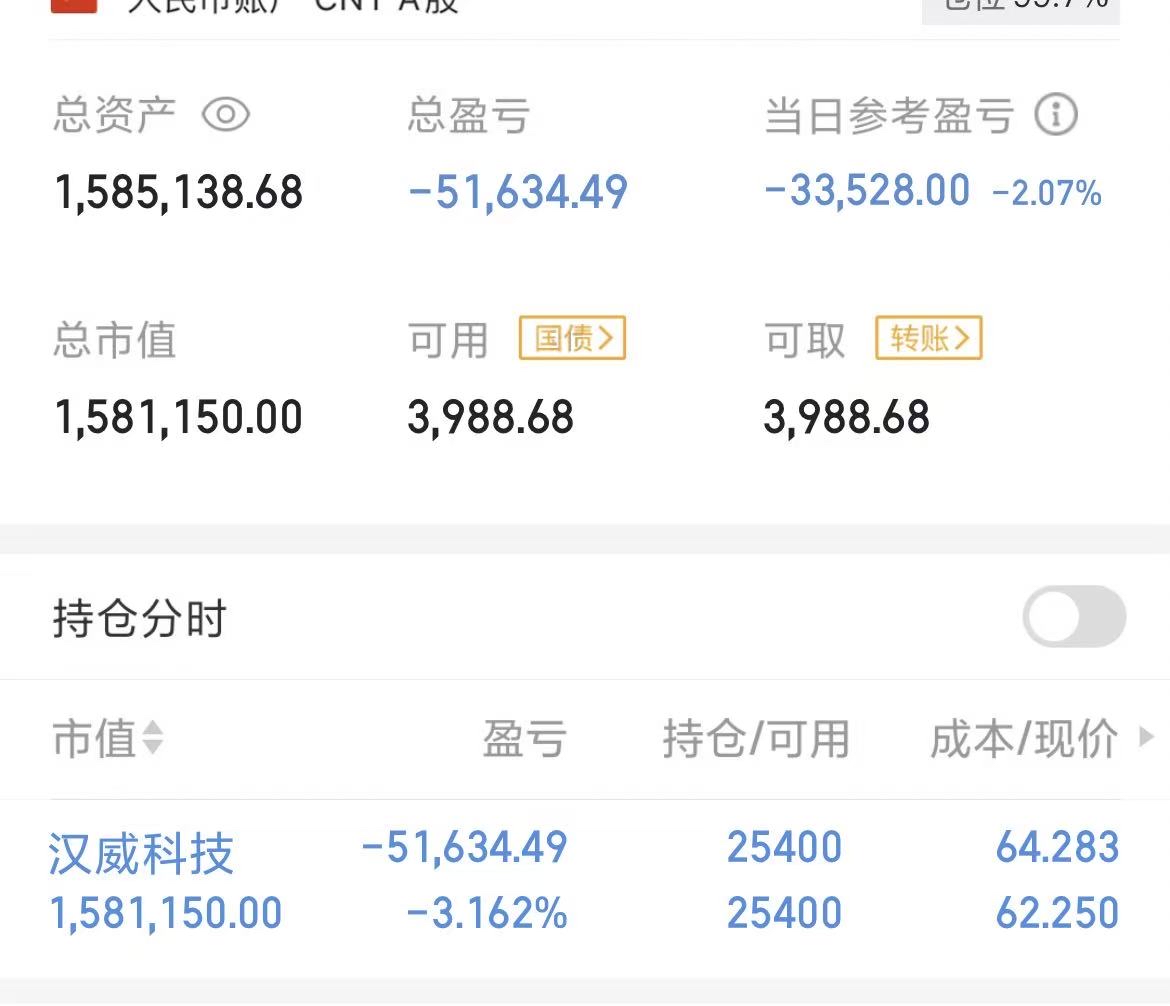Open the 汉威科技 stock position
This screenshot has height=1006, width=1170.
(141, 853)
